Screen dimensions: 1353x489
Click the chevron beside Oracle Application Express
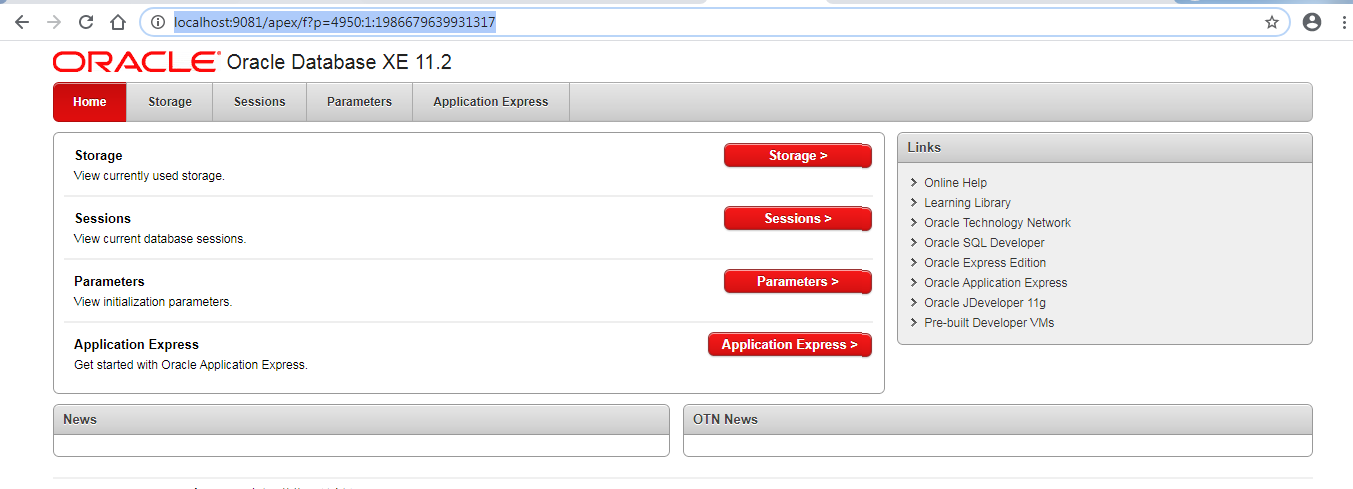(x=914, y=283)
